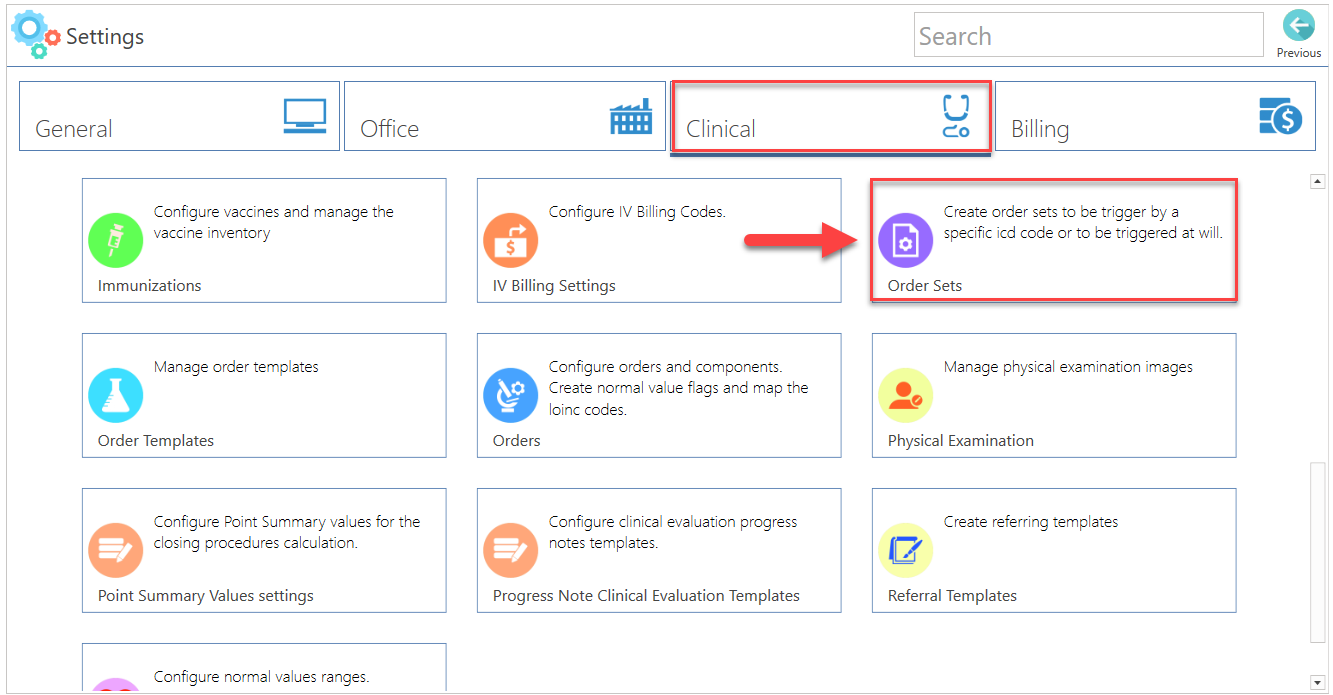Click 'Configure IV Billing Codes.' description
1333x695 pixels.
coord(637,212)
